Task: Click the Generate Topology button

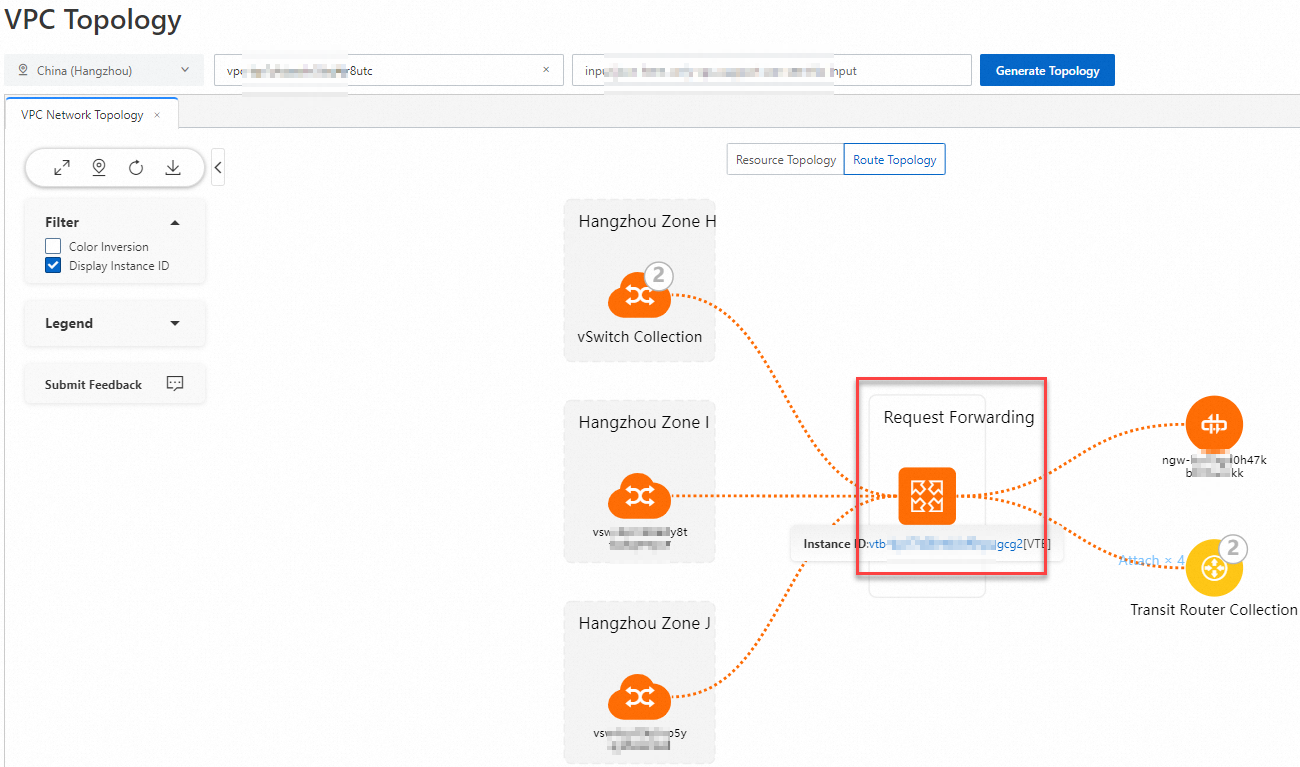Action: point(1047,71)
